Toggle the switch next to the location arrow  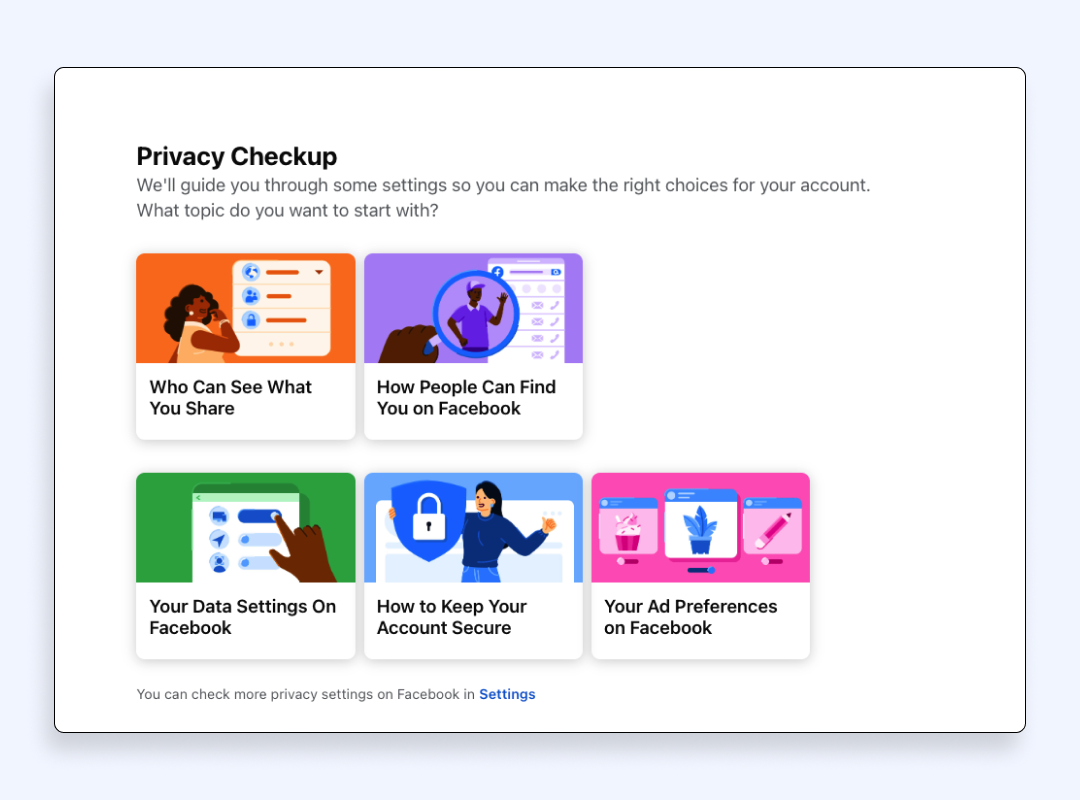click(x=258, y=539)
